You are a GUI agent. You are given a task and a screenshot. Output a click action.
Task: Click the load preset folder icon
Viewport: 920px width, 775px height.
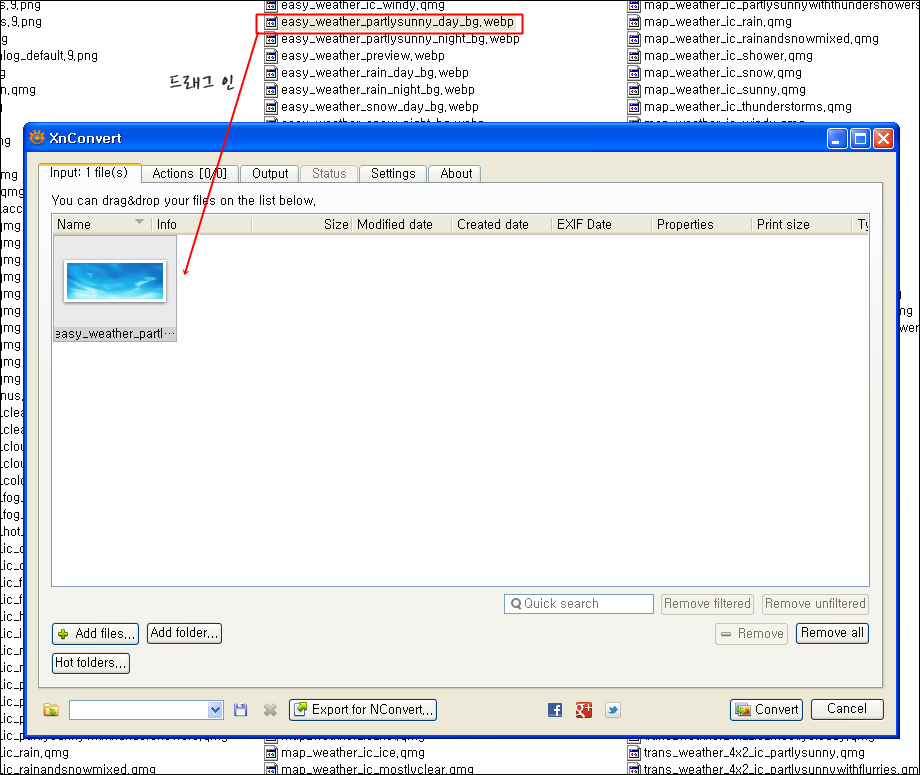click(x=51, y=710)
